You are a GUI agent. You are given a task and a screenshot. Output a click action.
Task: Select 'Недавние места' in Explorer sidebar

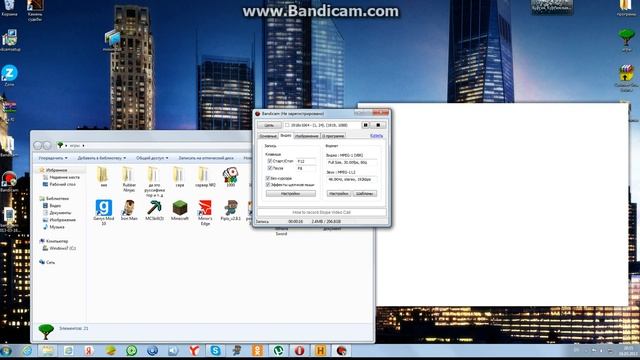61,178
